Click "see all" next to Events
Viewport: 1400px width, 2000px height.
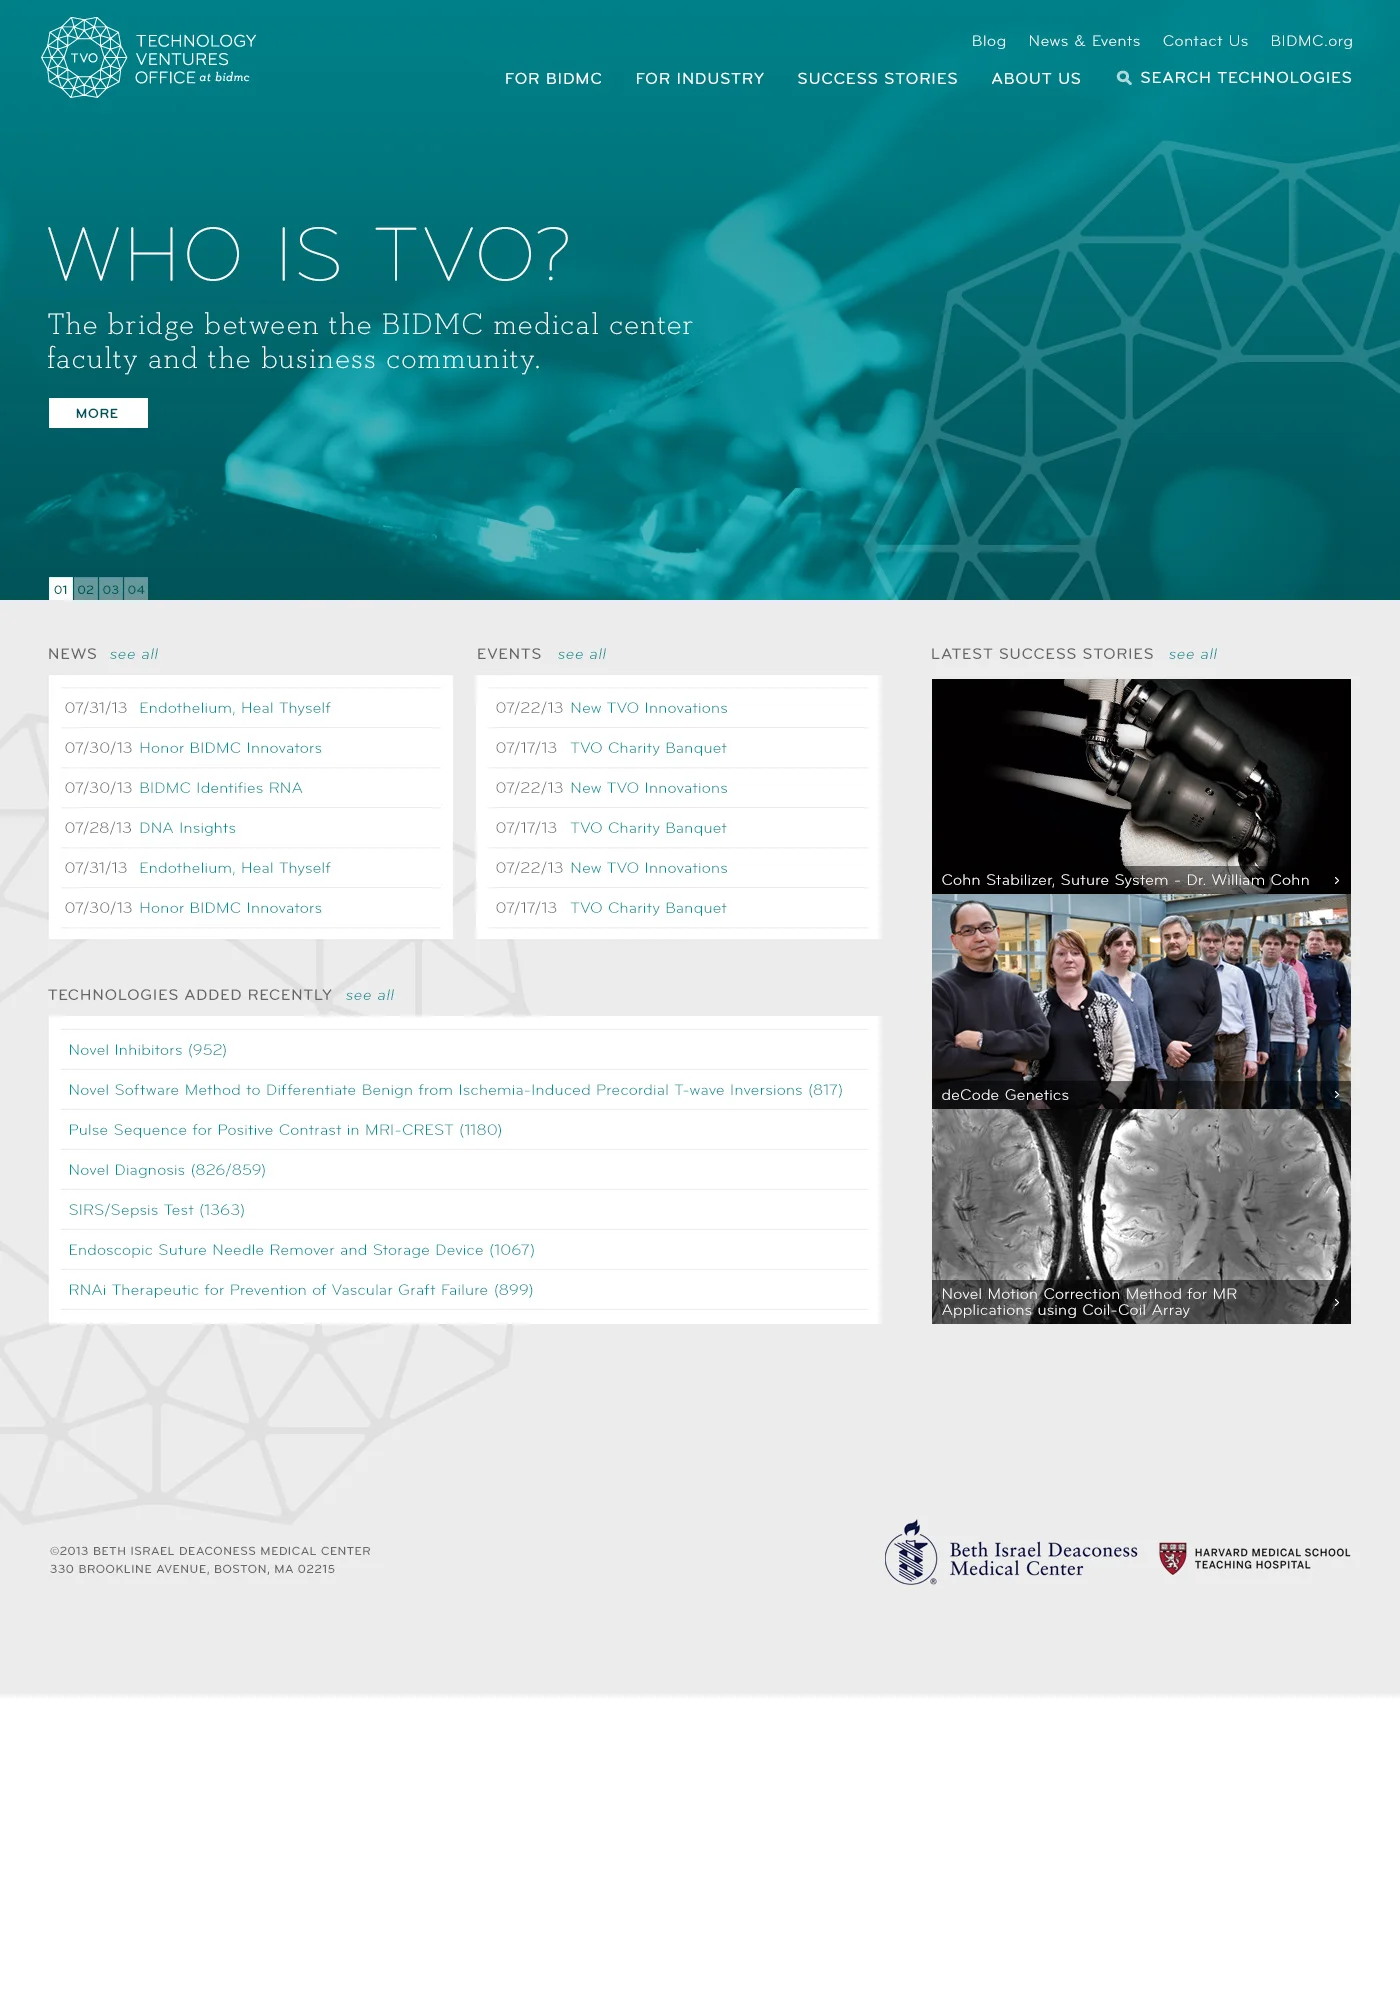(x=582, y=654)
